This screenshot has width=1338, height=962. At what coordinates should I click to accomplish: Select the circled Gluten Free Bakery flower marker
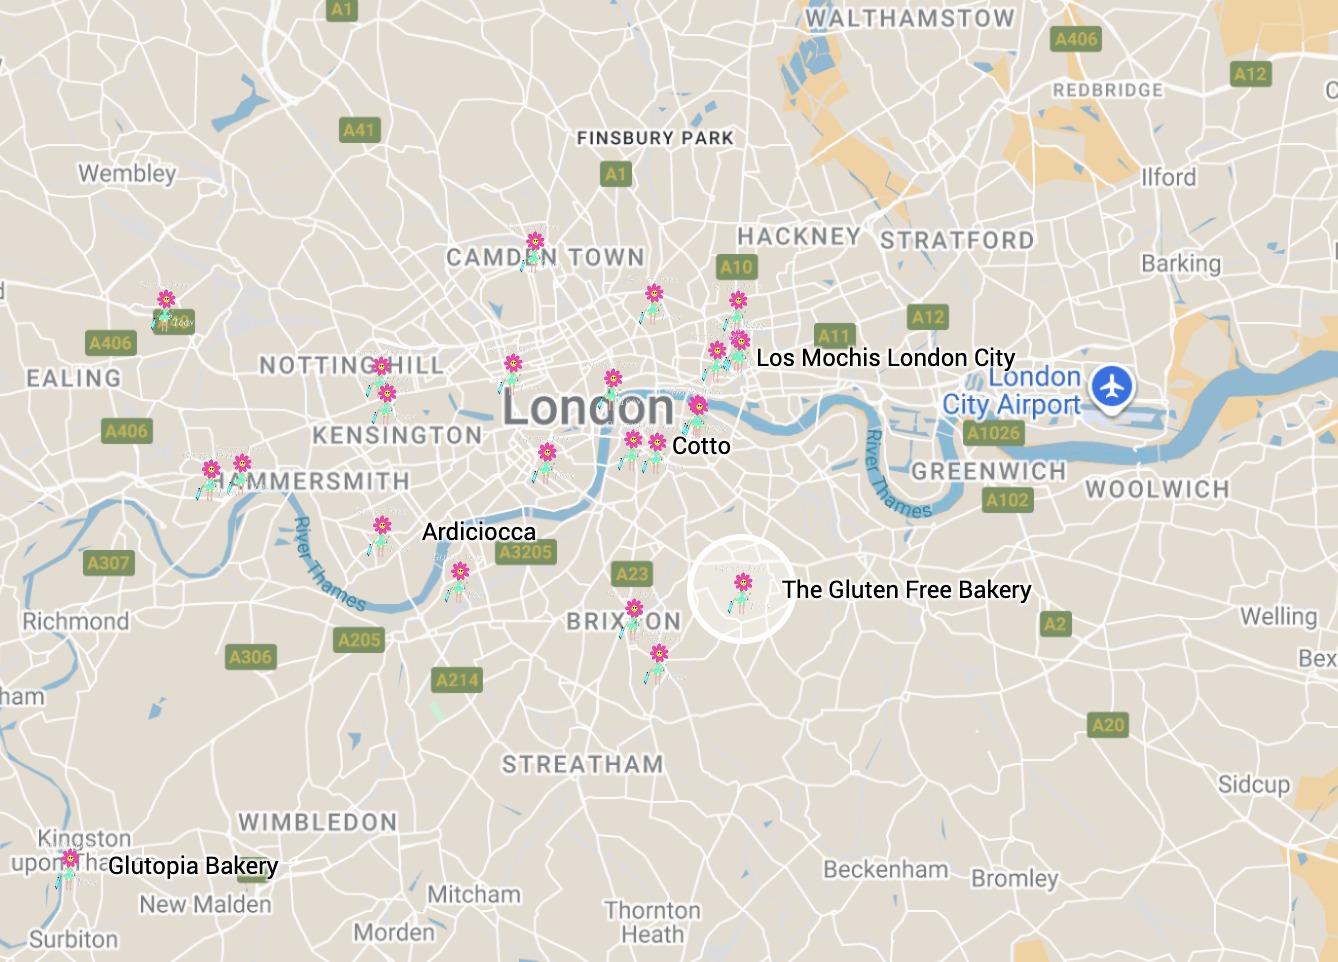point(741,592)
